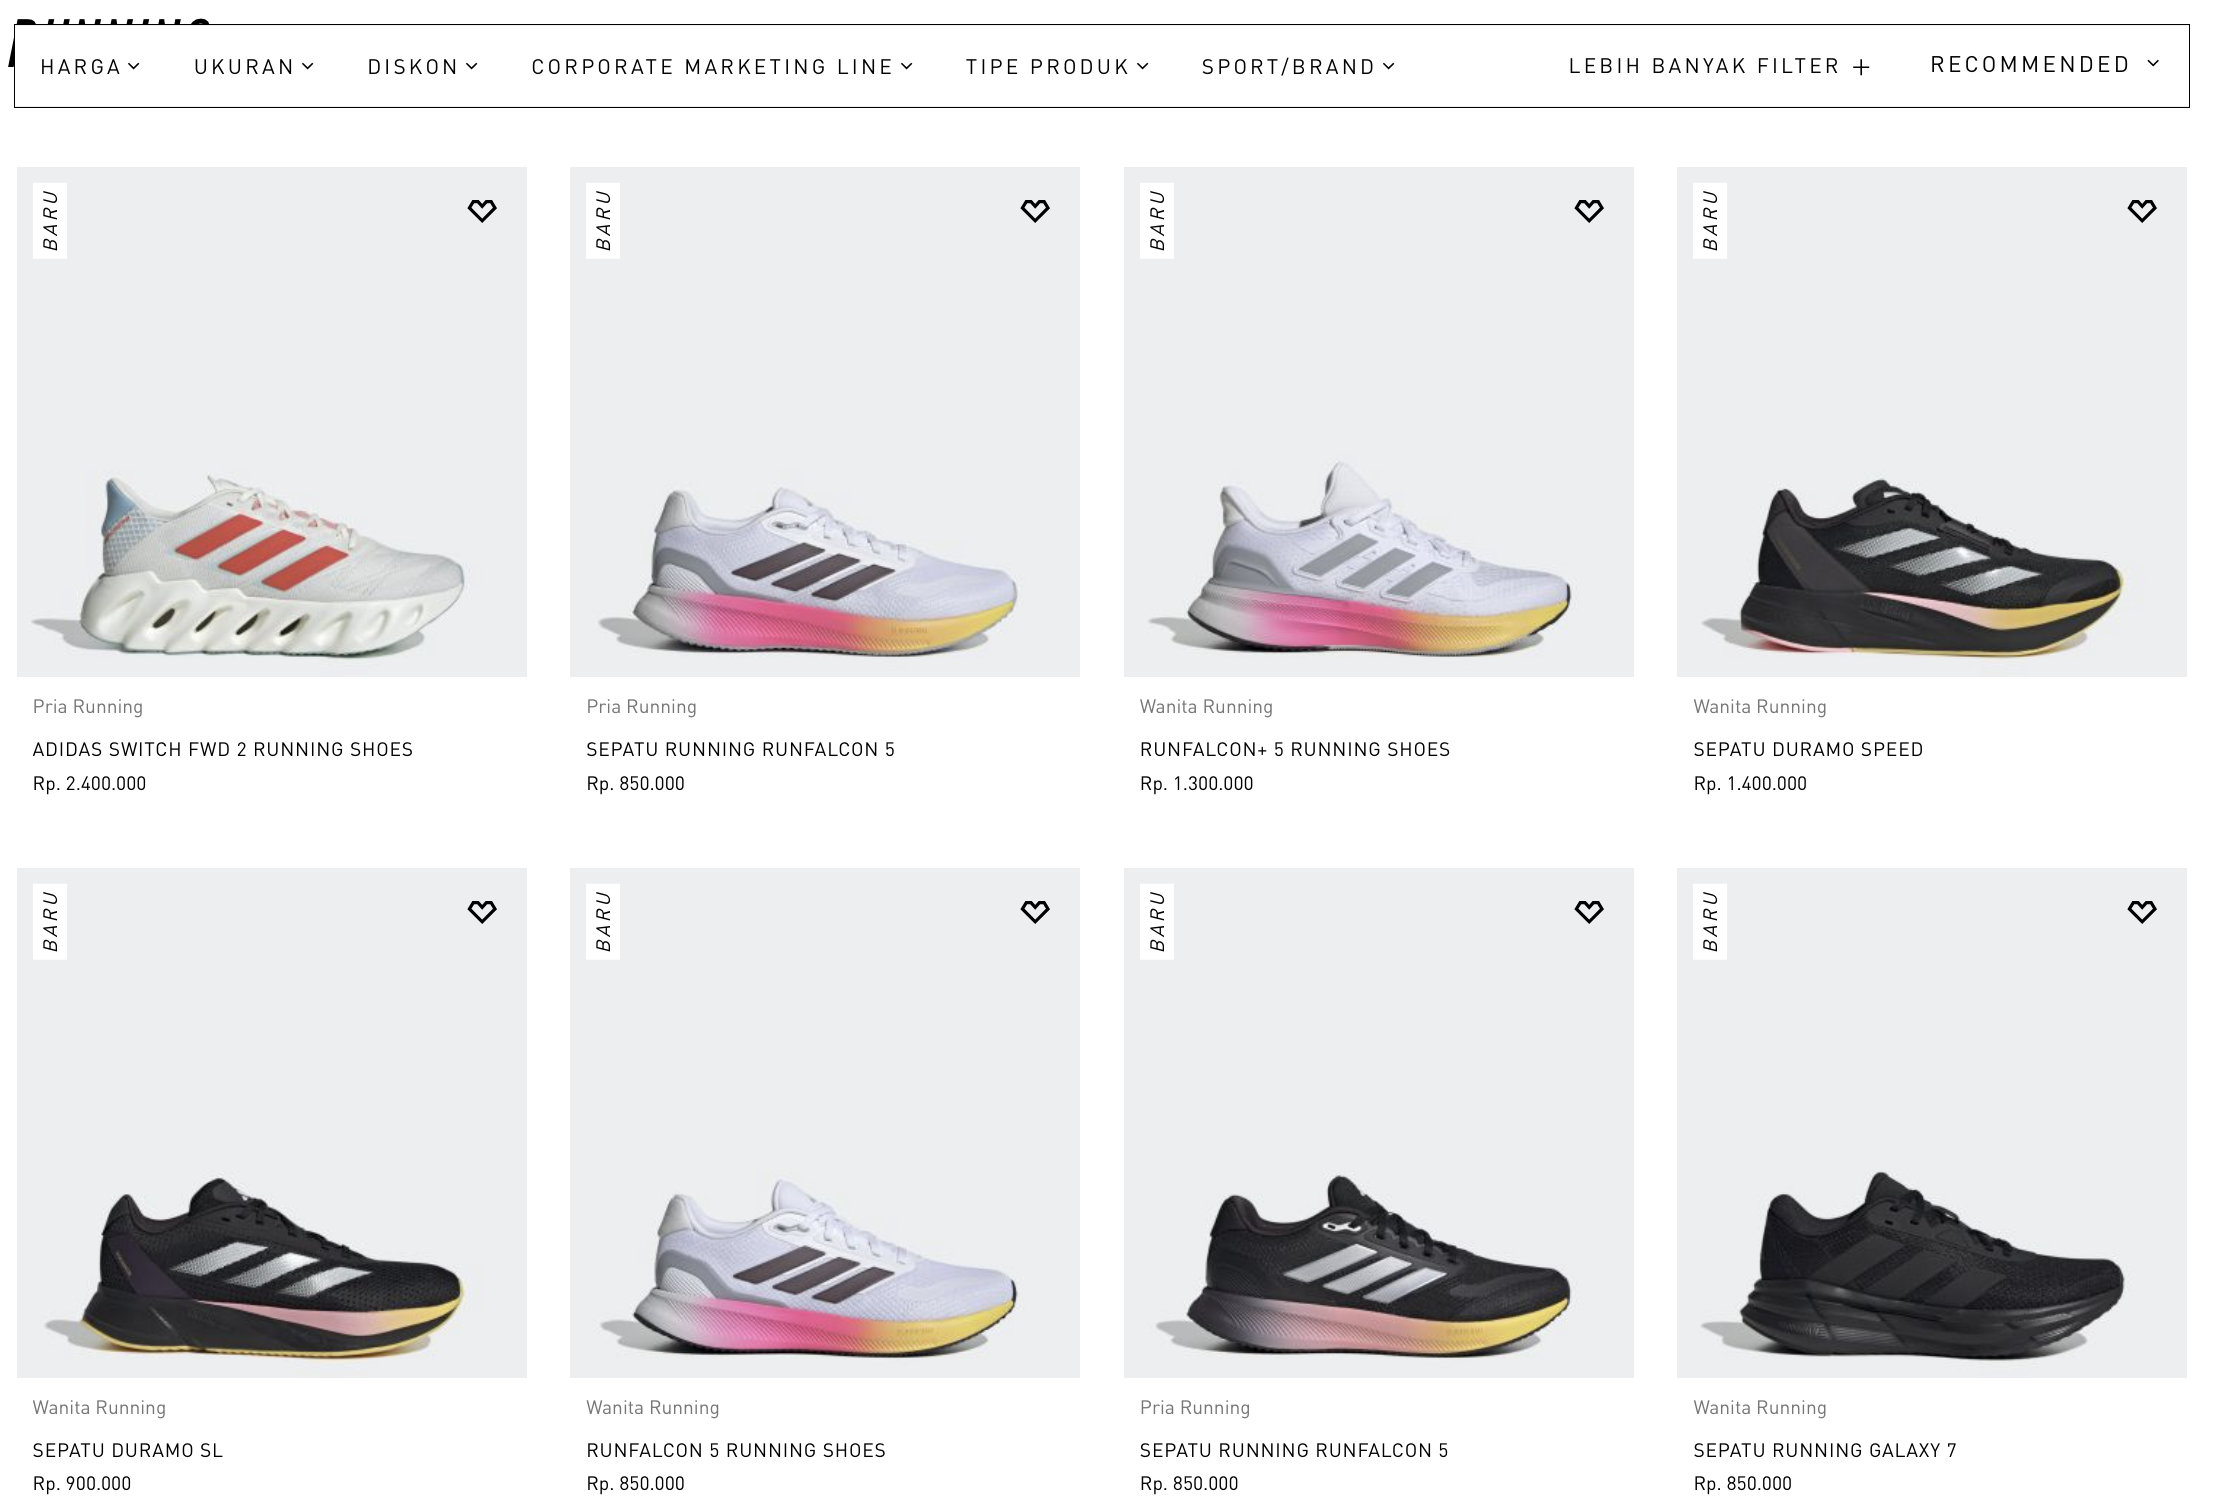The image size is (2216, 1512).
Task: Click heart icon on Sepatu Duramo Speed
Action: (x=2142, y=210)
